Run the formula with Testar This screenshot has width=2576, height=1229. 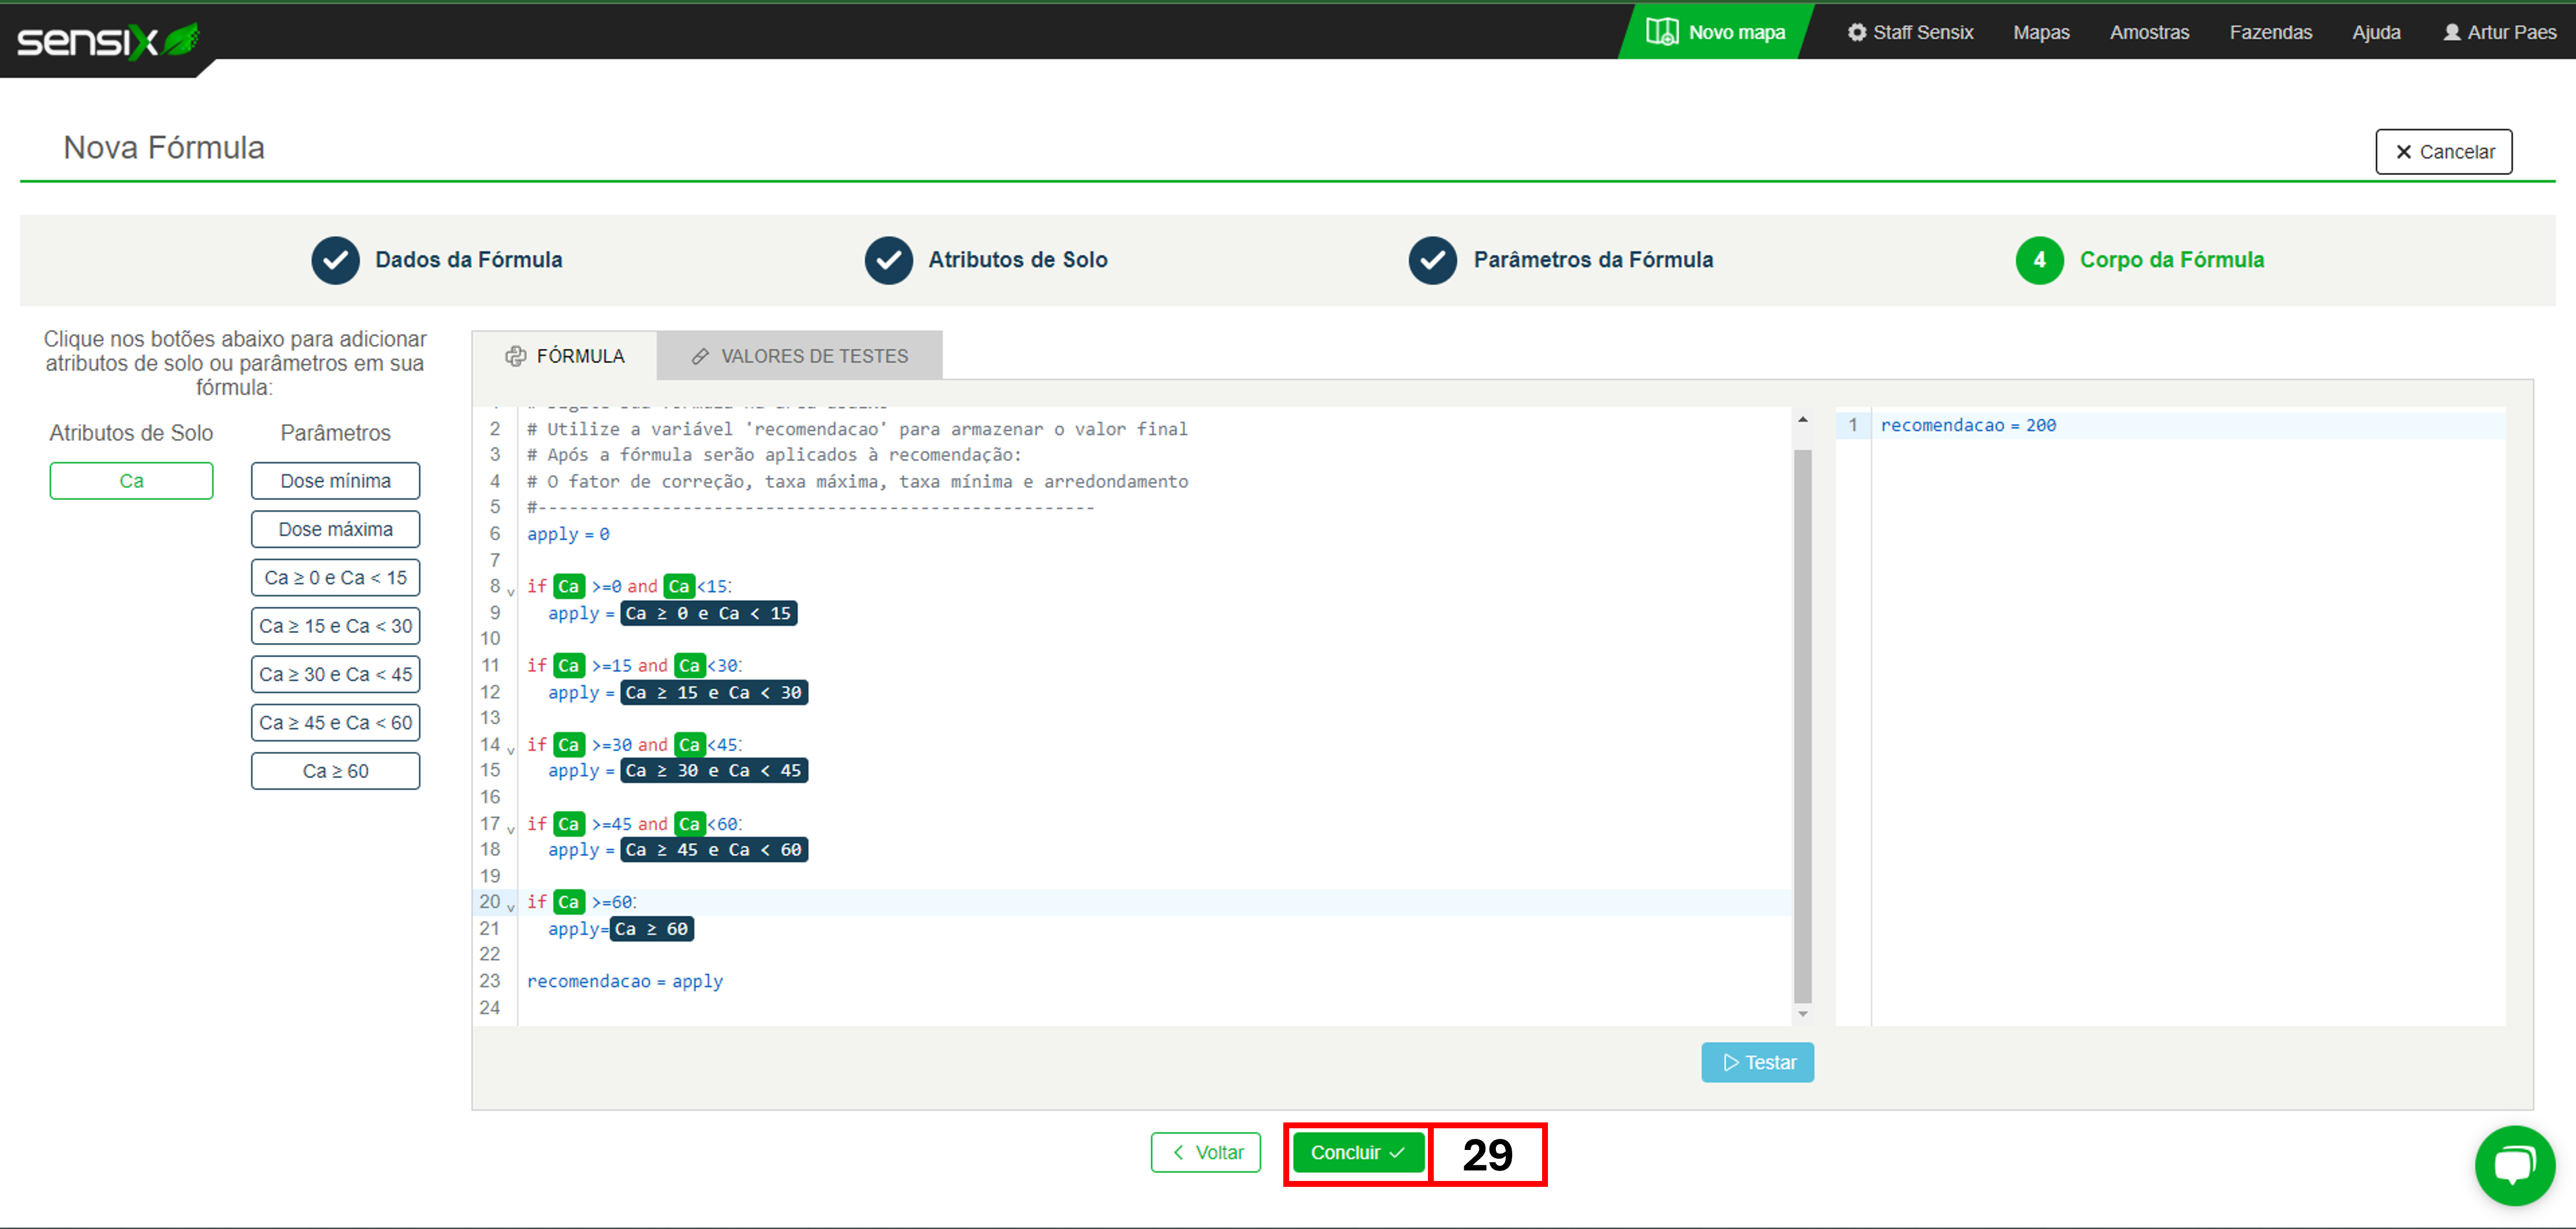1757,1062
